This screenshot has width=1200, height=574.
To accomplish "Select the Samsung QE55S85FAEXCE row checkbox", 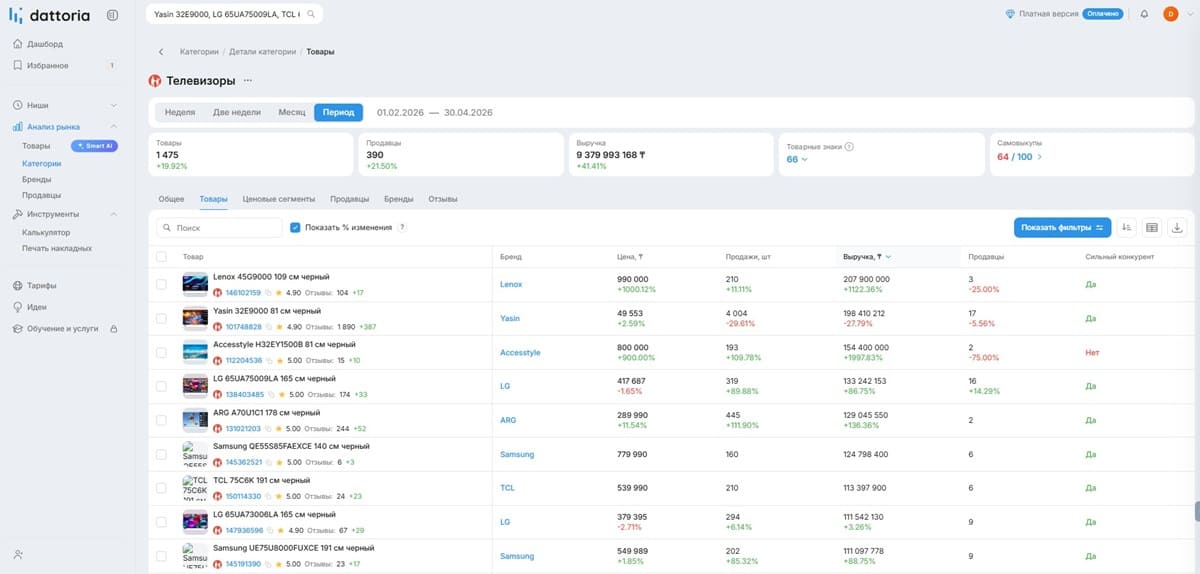I will (162, 454).
